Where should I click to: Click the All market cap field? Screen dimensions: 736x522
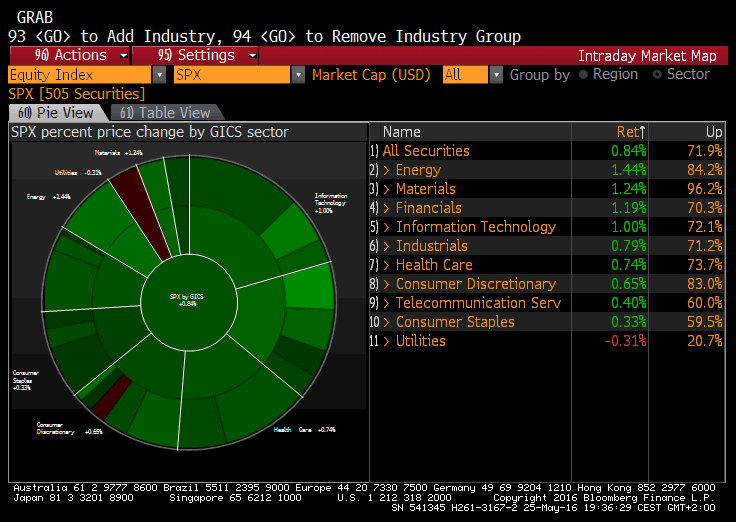[x=465, y=75]
